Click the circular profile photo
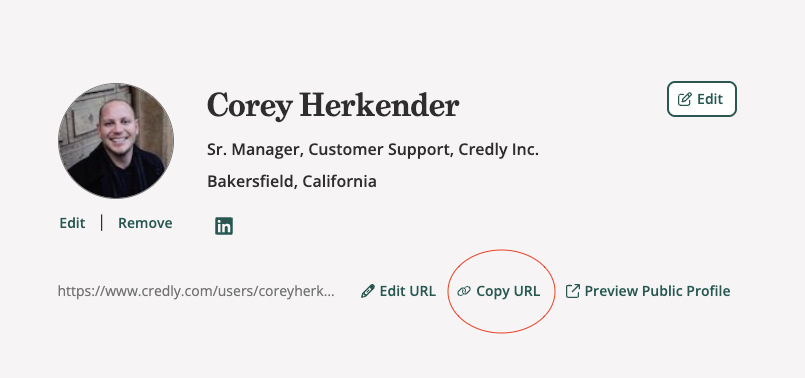This screenshot has height=378, width=805. [x=116, y=141]
